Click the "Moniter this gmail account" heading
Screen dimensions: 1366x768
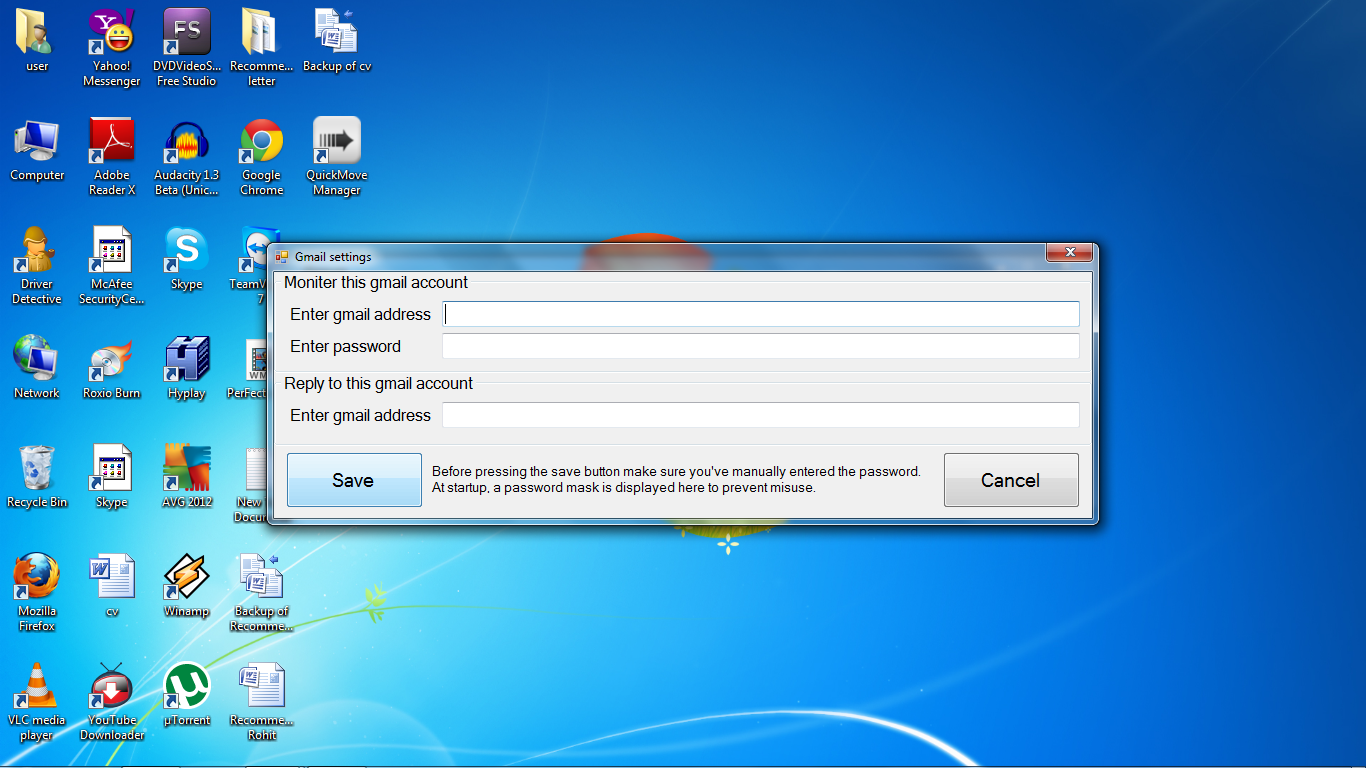376,282
